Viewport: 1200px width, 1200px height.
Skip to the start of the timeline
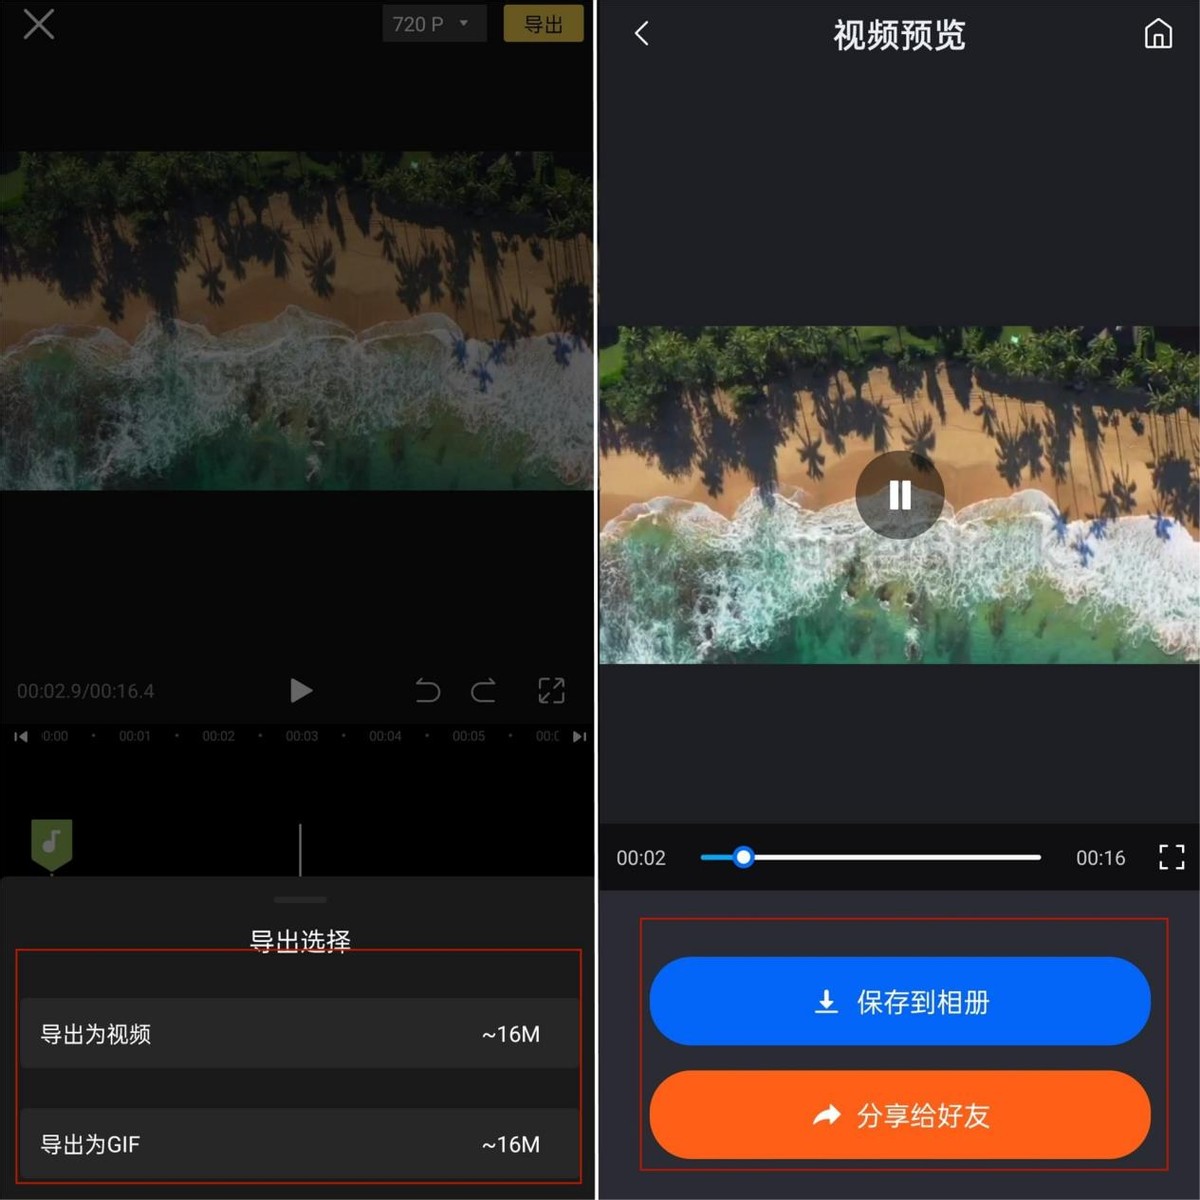[19, 736]
